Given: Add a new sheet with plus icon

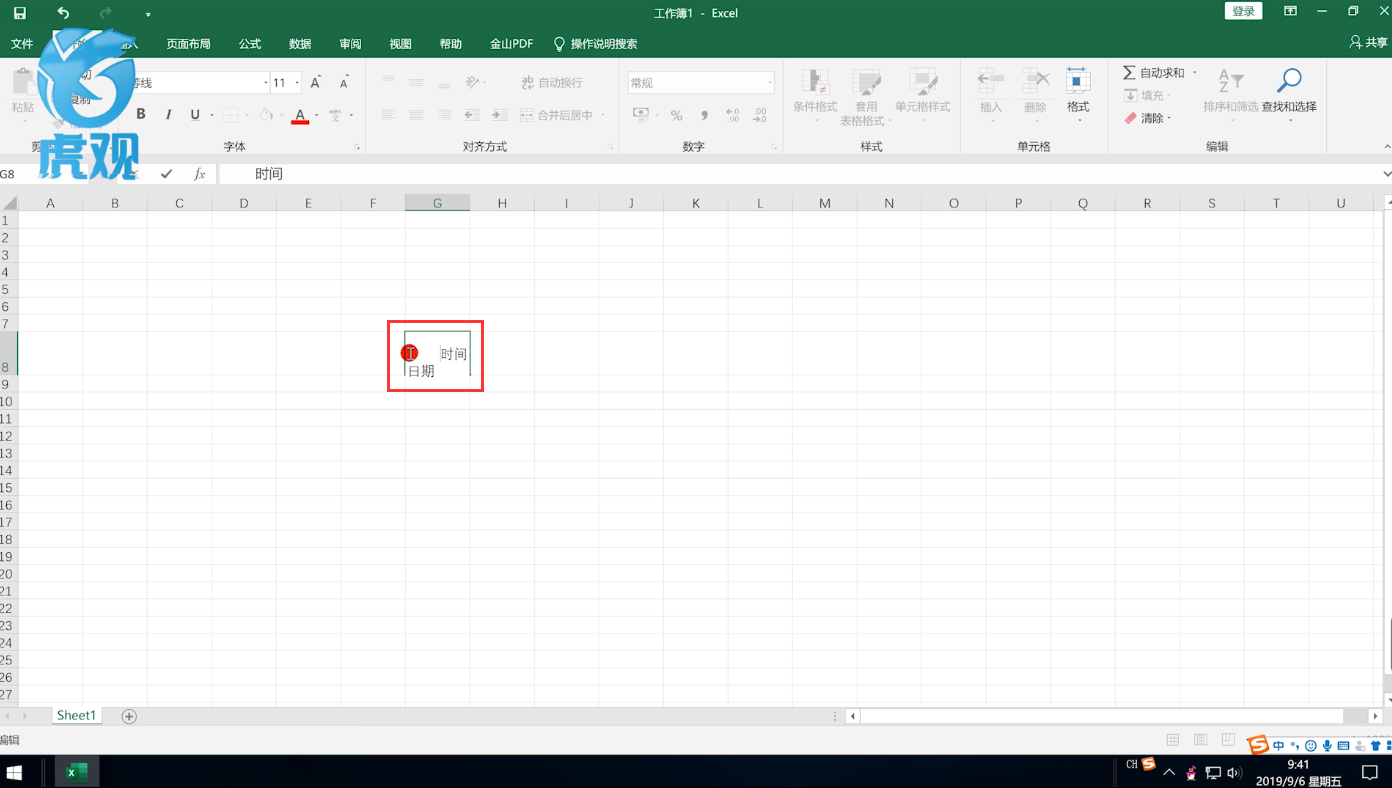Looking at the screenshot, I should [129, 716].
